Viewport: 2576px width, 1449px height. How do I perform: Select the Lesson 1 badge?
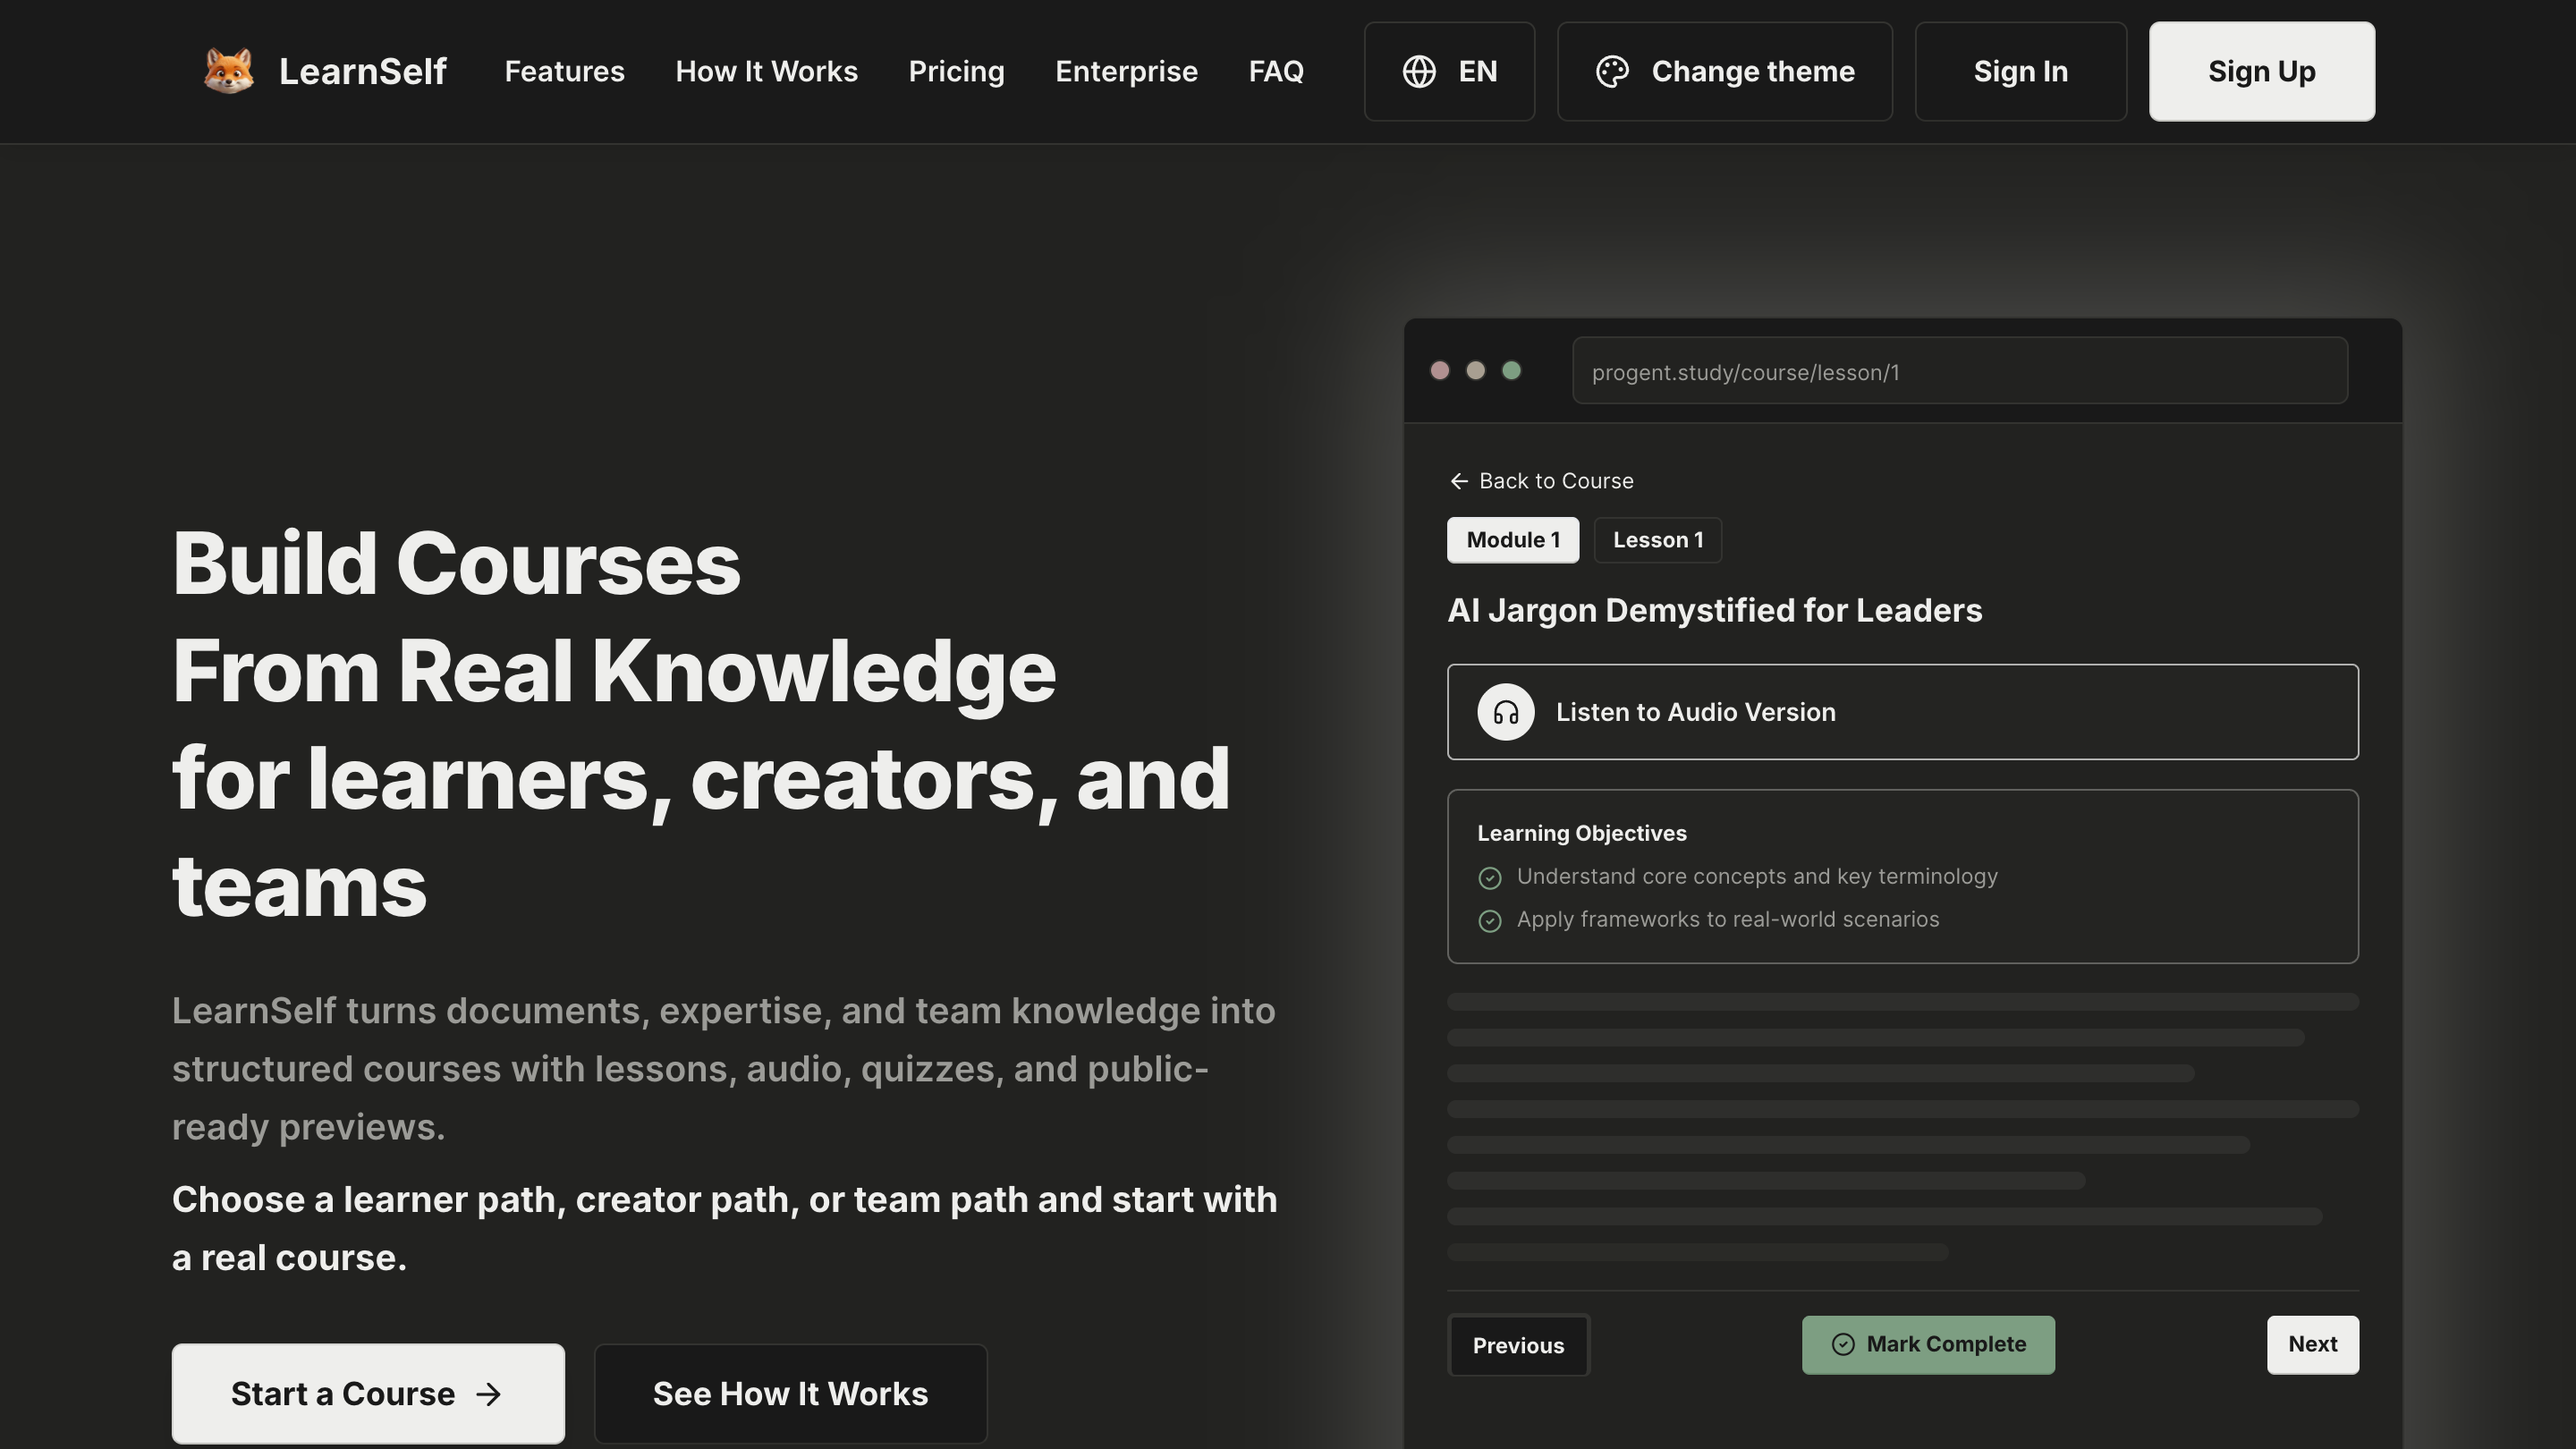pyautogui.click(x=1657, y=540)
